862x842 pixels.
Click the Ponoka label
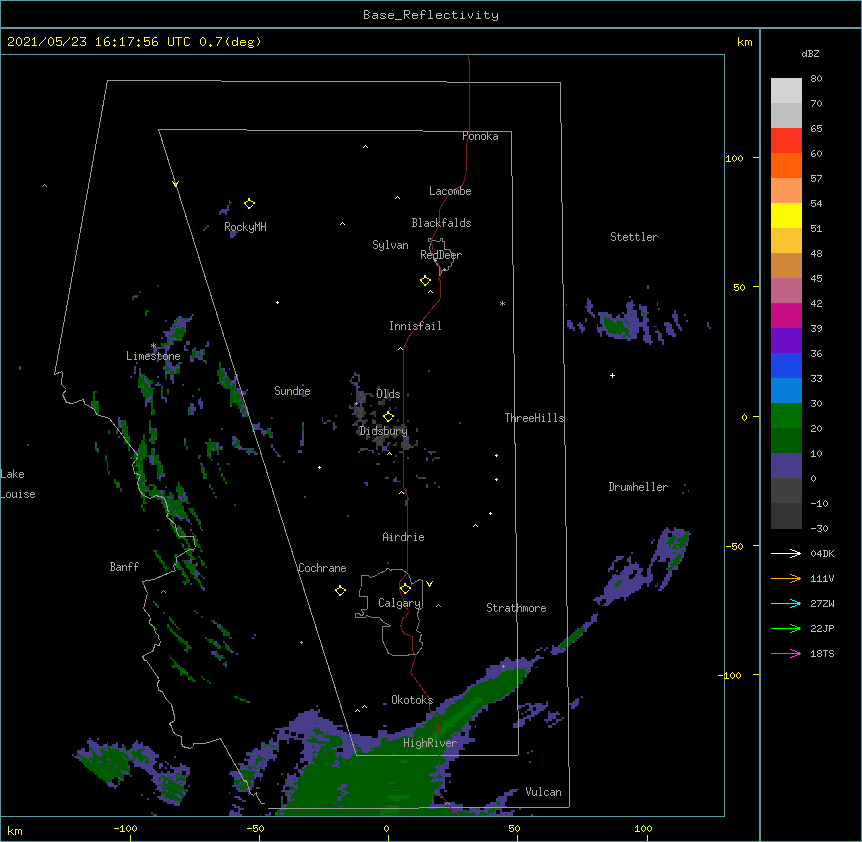point(480,136)
